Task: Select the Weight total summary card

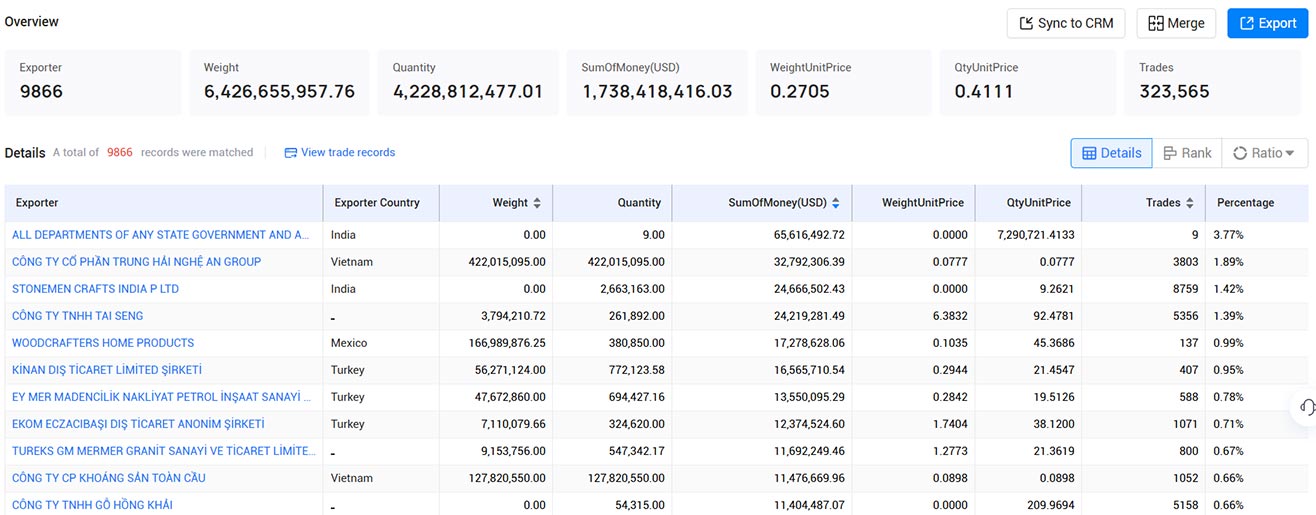Action: 280,82
